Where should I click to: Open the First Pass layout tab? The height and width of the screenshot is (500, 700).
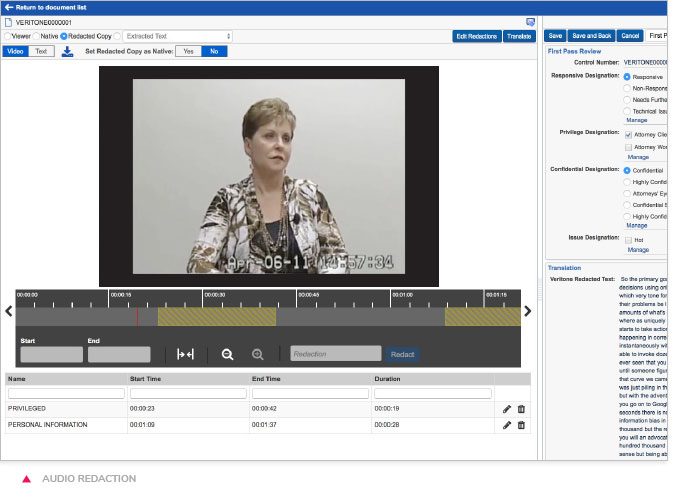tap(657, 36)
